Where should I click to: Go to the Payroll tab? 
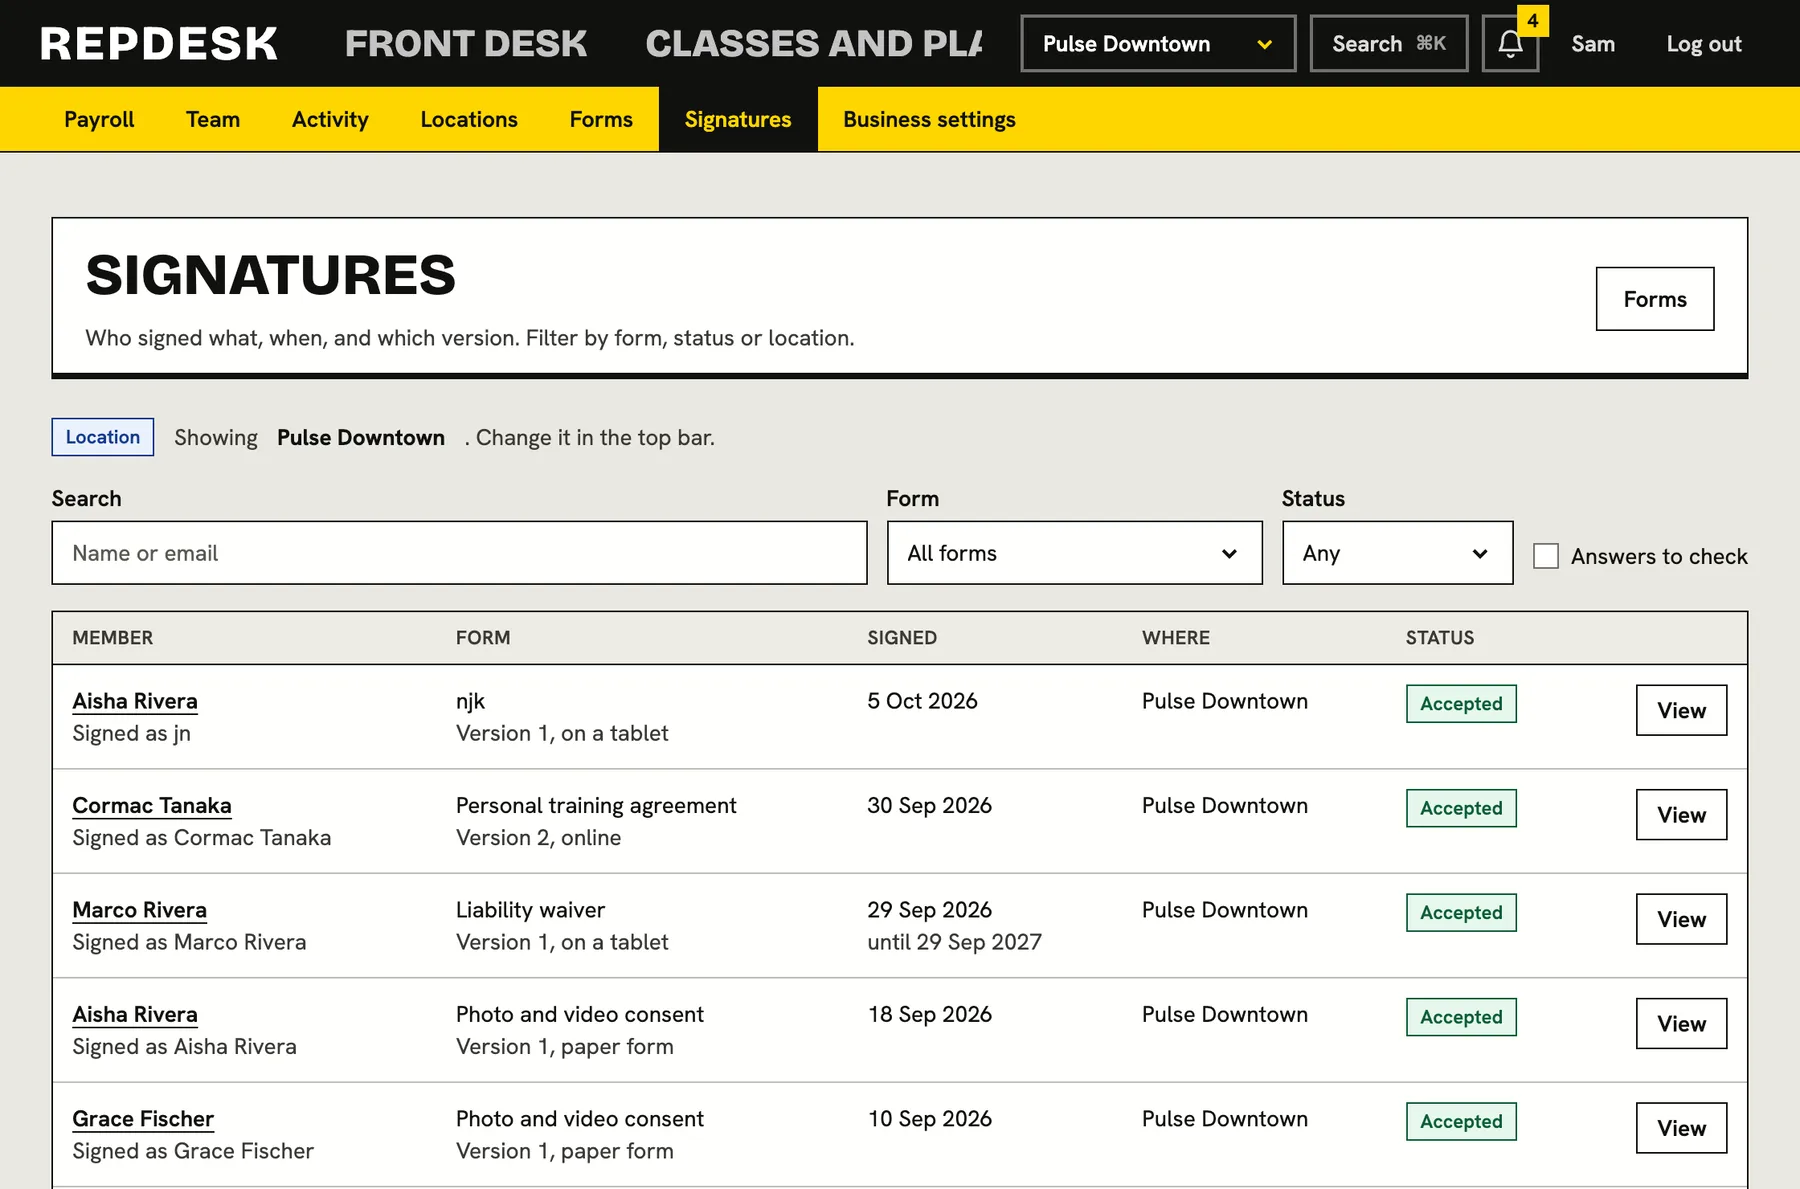(x=99, y=119)
